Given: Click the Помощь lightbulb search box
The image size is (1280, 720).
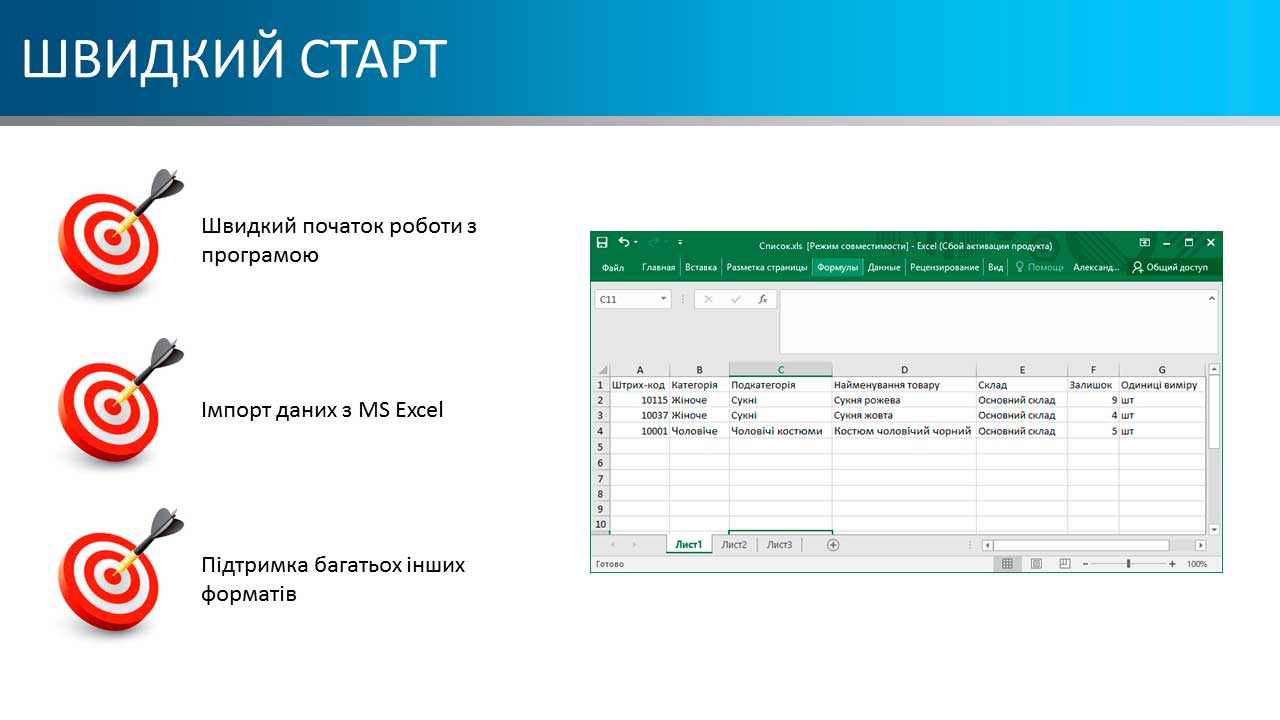Looking at the screenshot, I should (1040, 267).
